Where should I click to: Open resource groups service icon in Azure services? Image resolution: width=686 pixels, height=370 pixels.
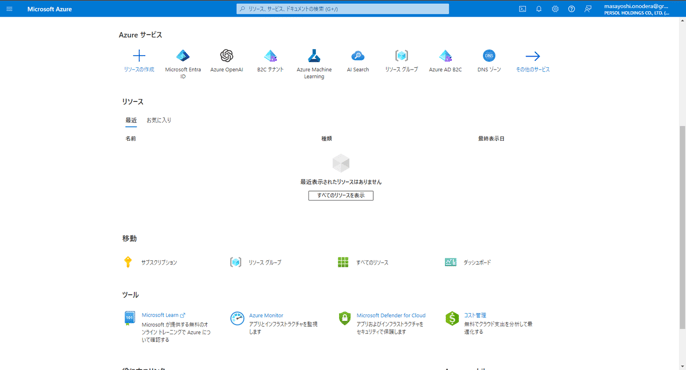[x=402, y=56]
